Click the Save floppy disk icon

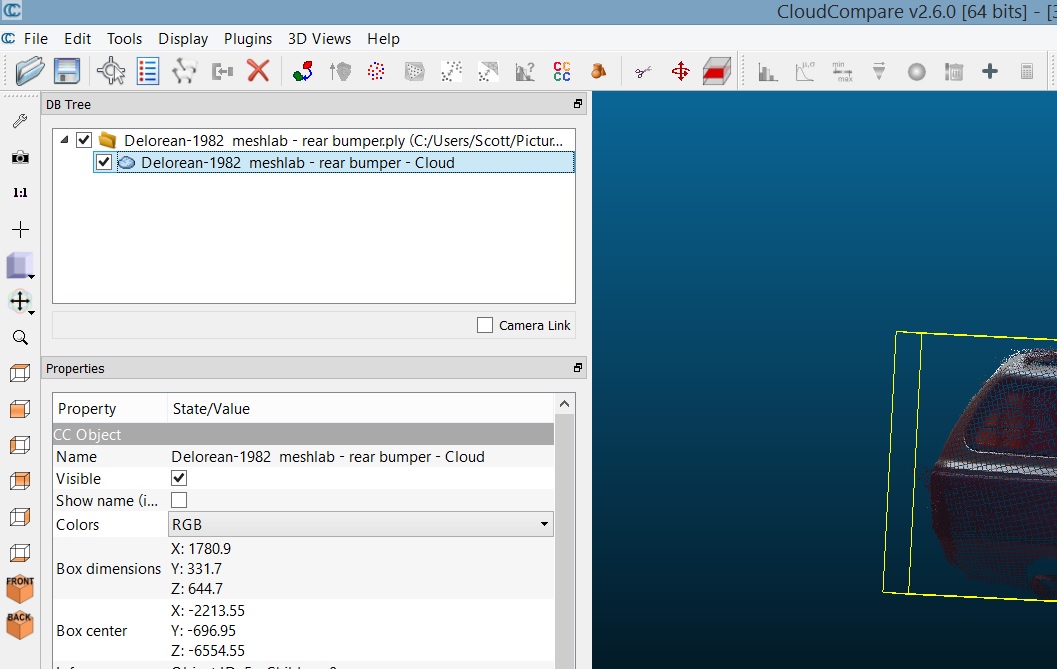(x=66, y=71)
